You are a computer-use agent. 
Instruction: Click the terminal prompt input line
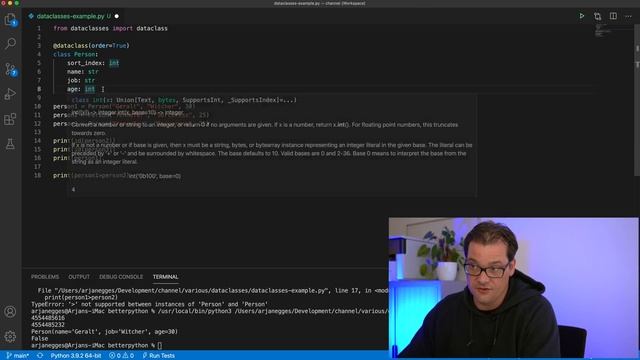(x=96, y=345)
